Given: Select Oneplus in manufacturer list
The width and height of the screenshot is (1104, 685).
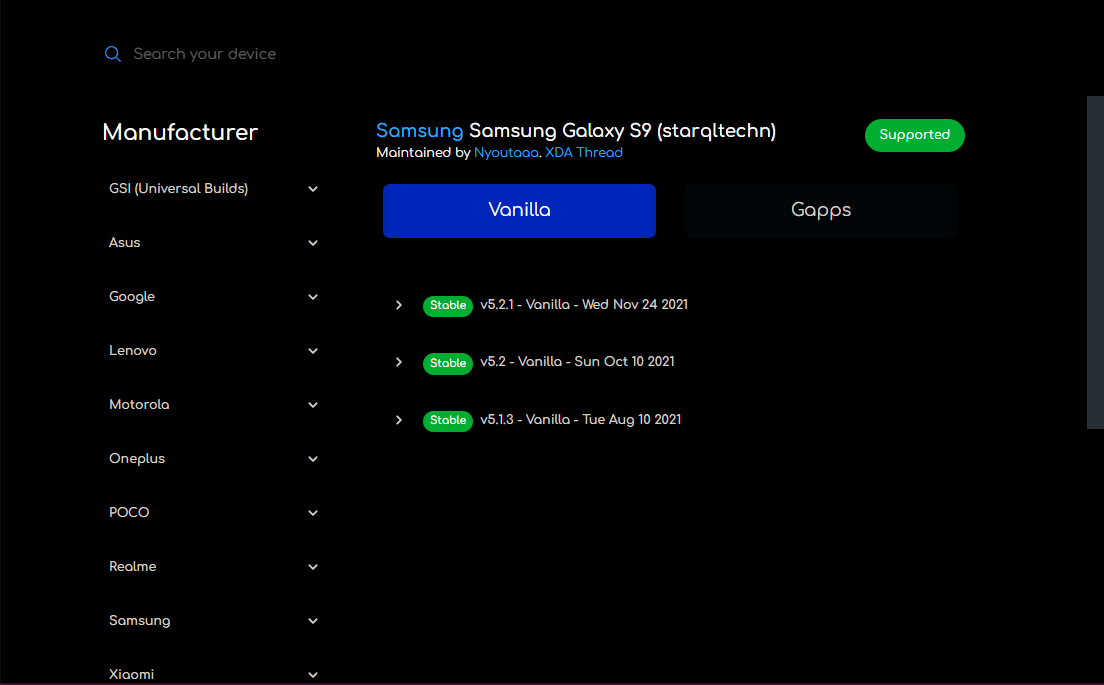Looking at the screenshot, I should tap(137, 458).
